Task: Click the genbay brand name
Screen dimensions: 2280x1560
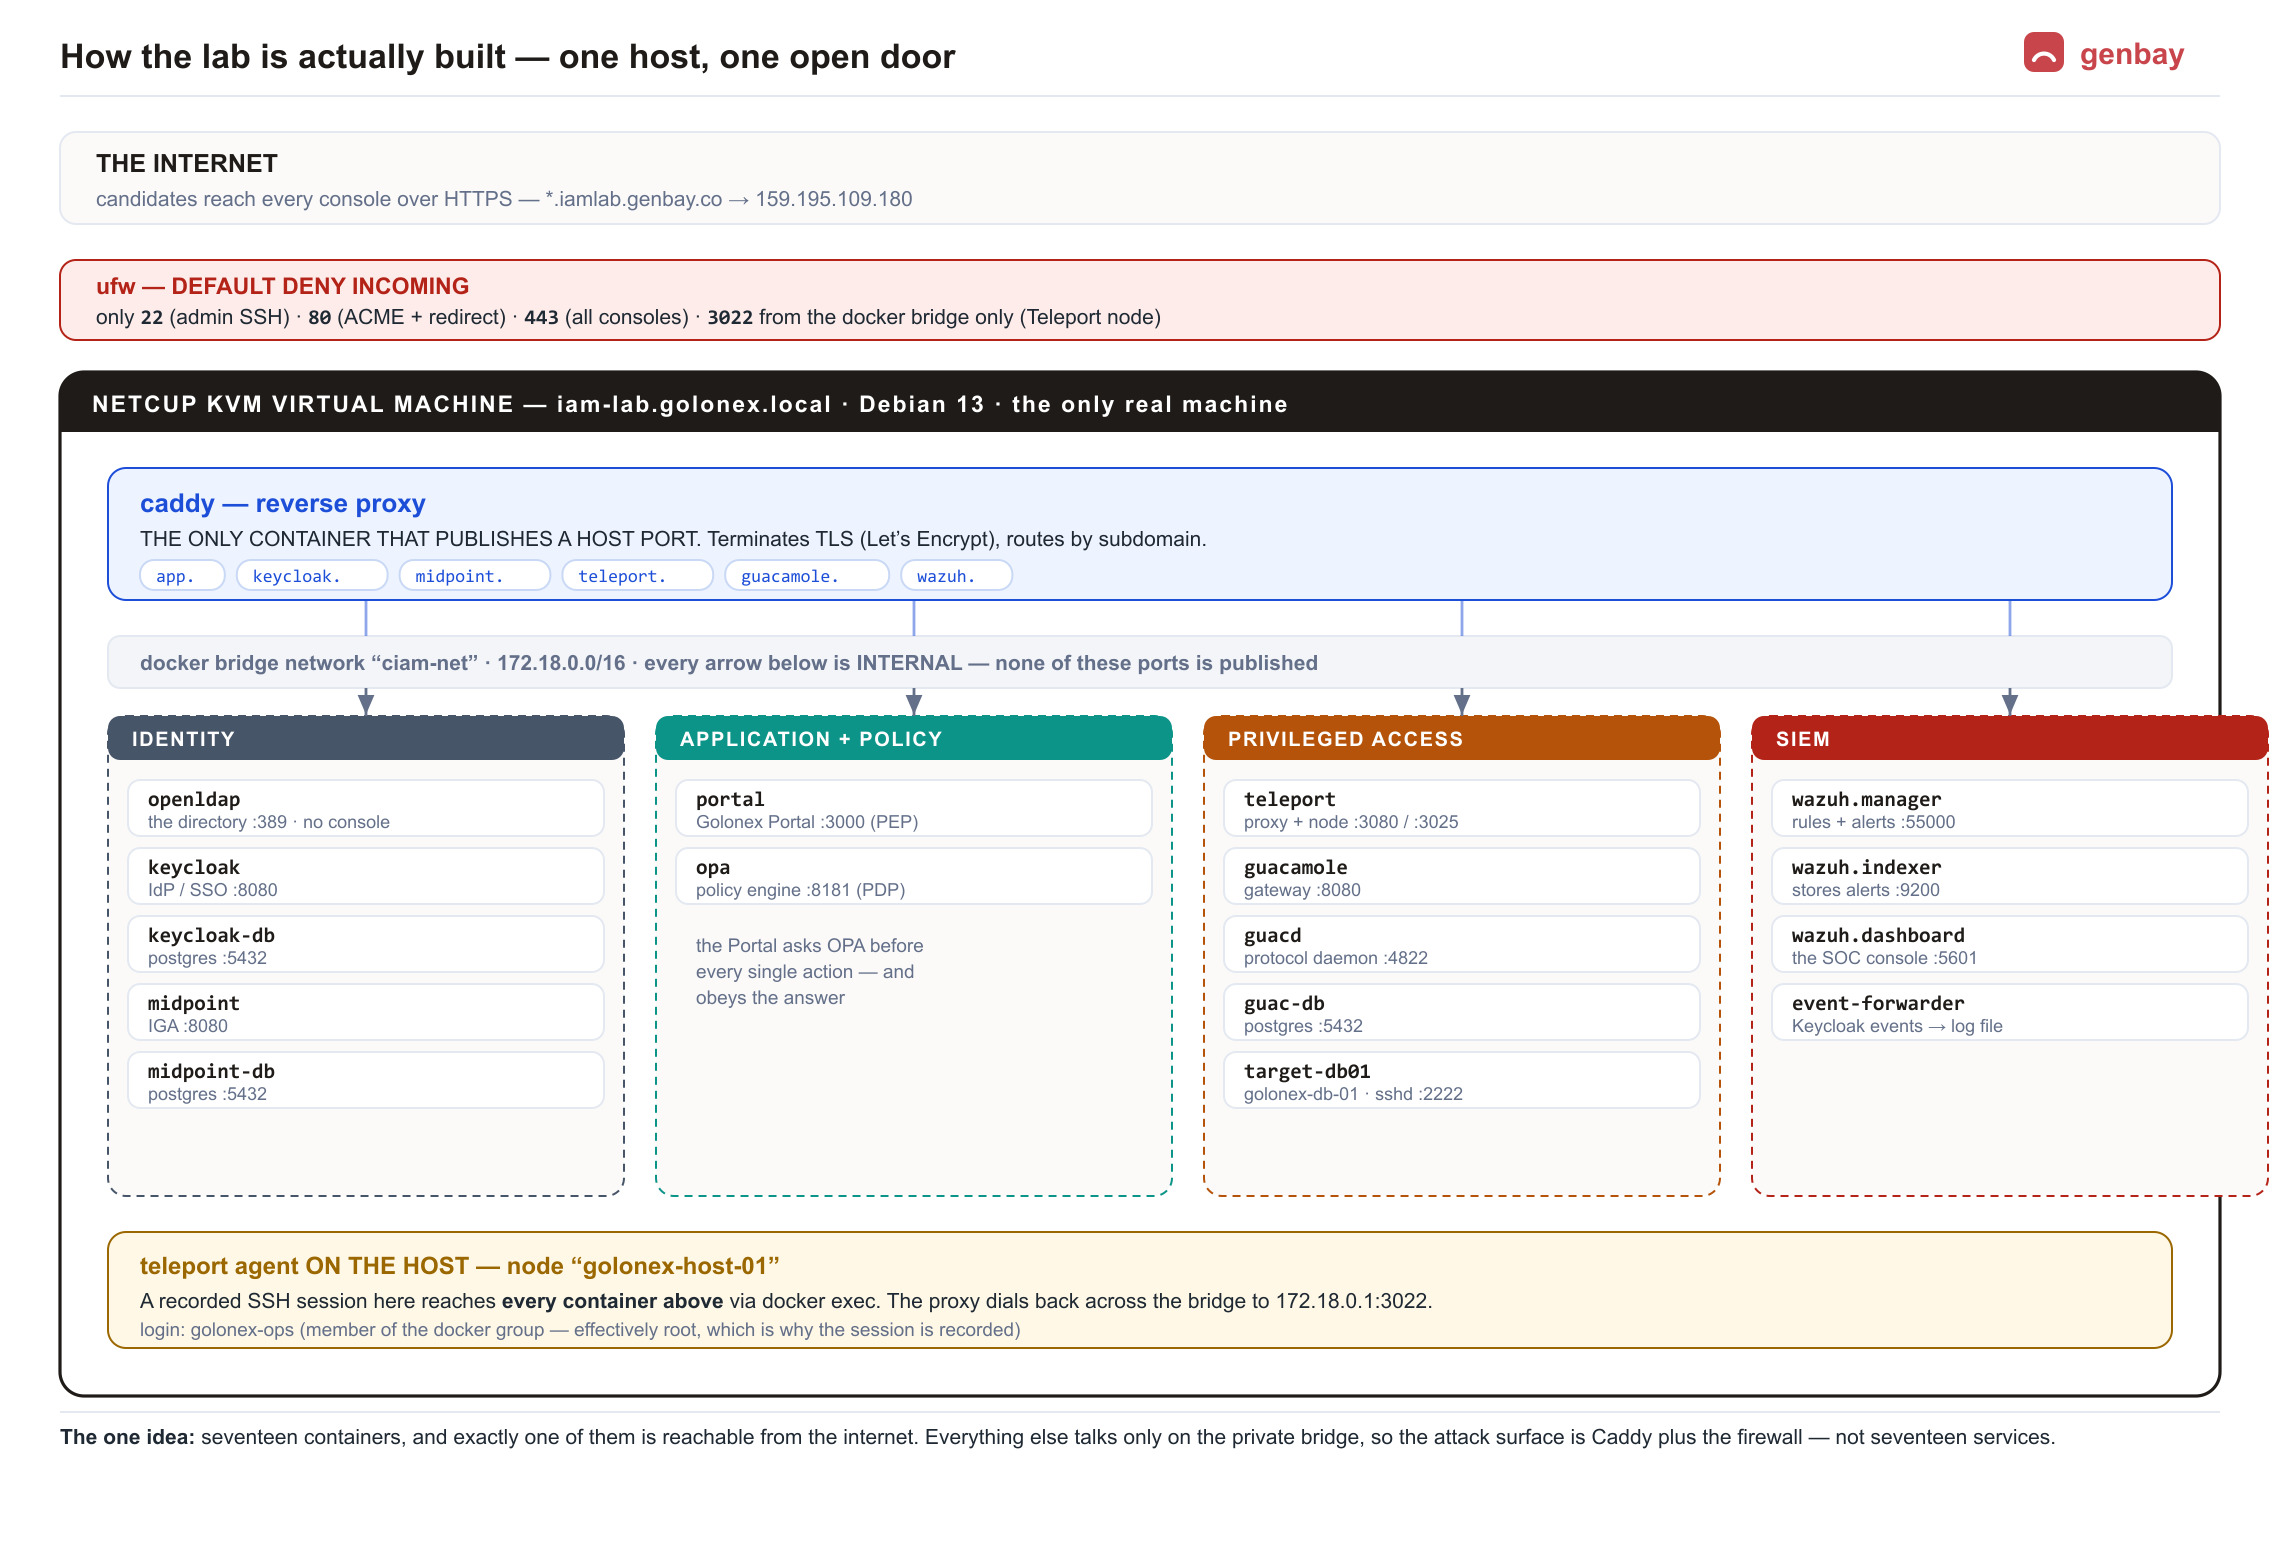Action: [2131, 54]
